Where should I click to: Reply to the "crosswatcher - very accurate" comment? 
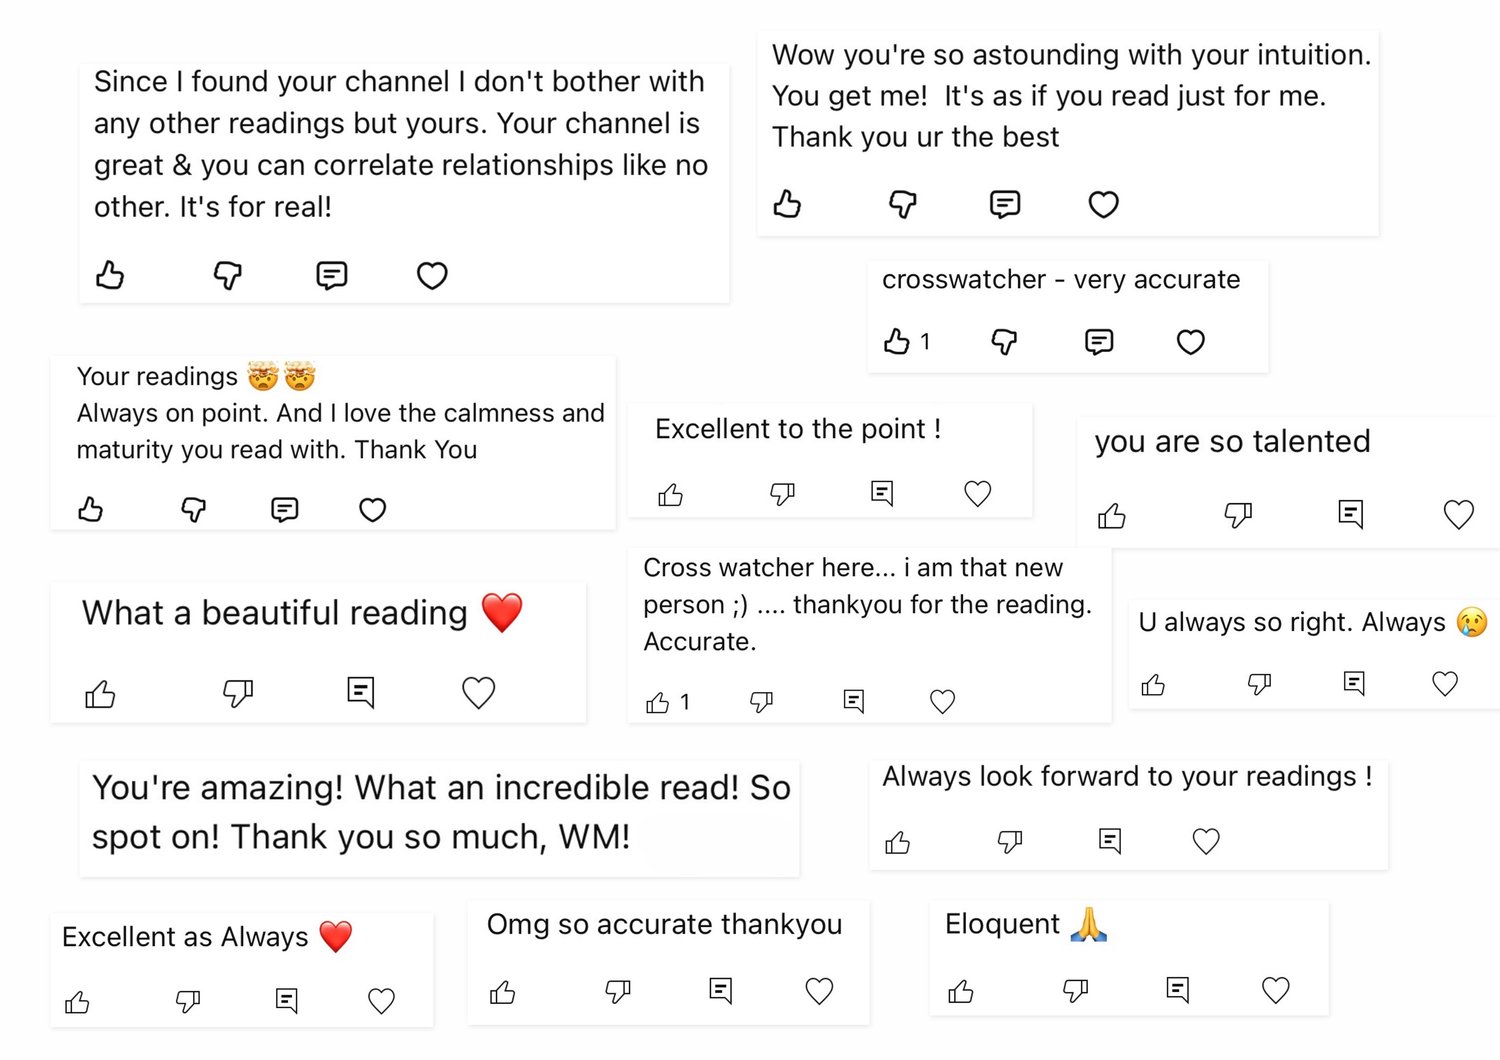1099,342
